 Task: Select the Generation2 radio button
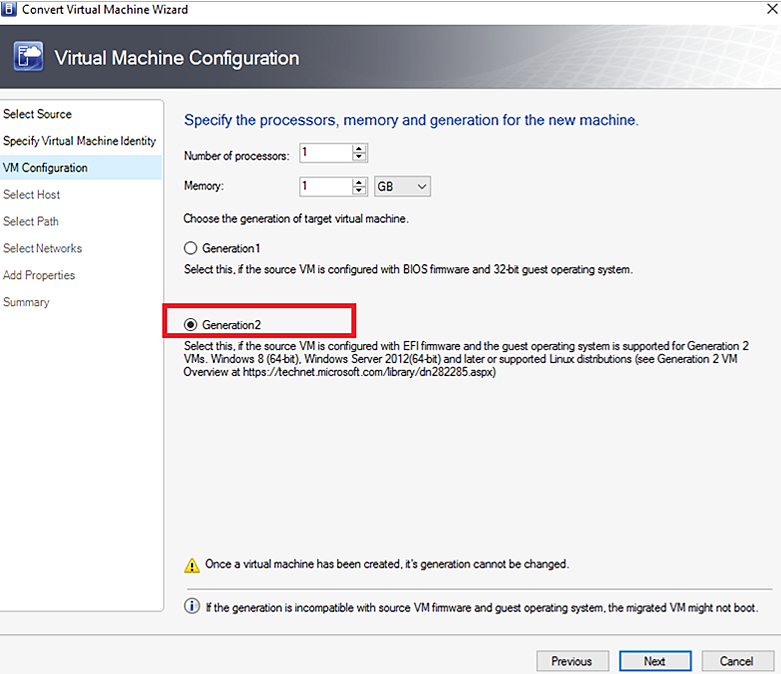(190, 325)
